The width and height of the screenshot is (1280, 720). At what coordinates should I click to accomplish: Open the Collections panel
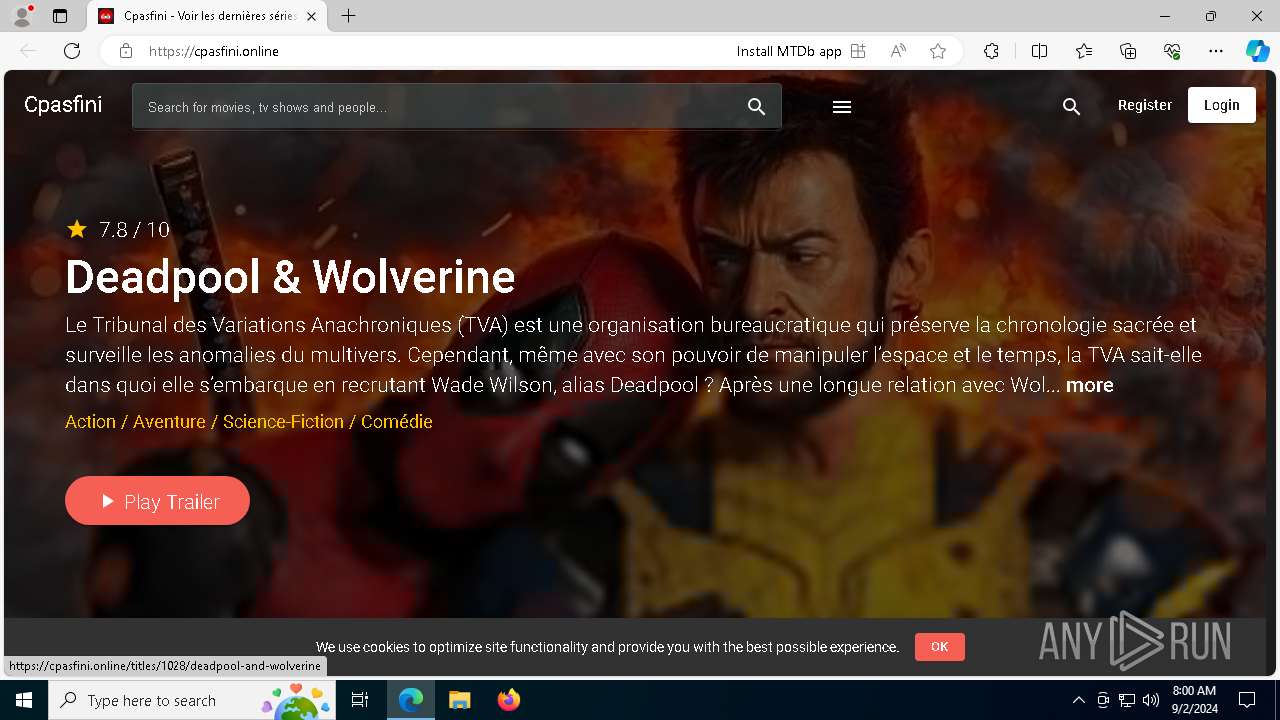[1128, 51]
